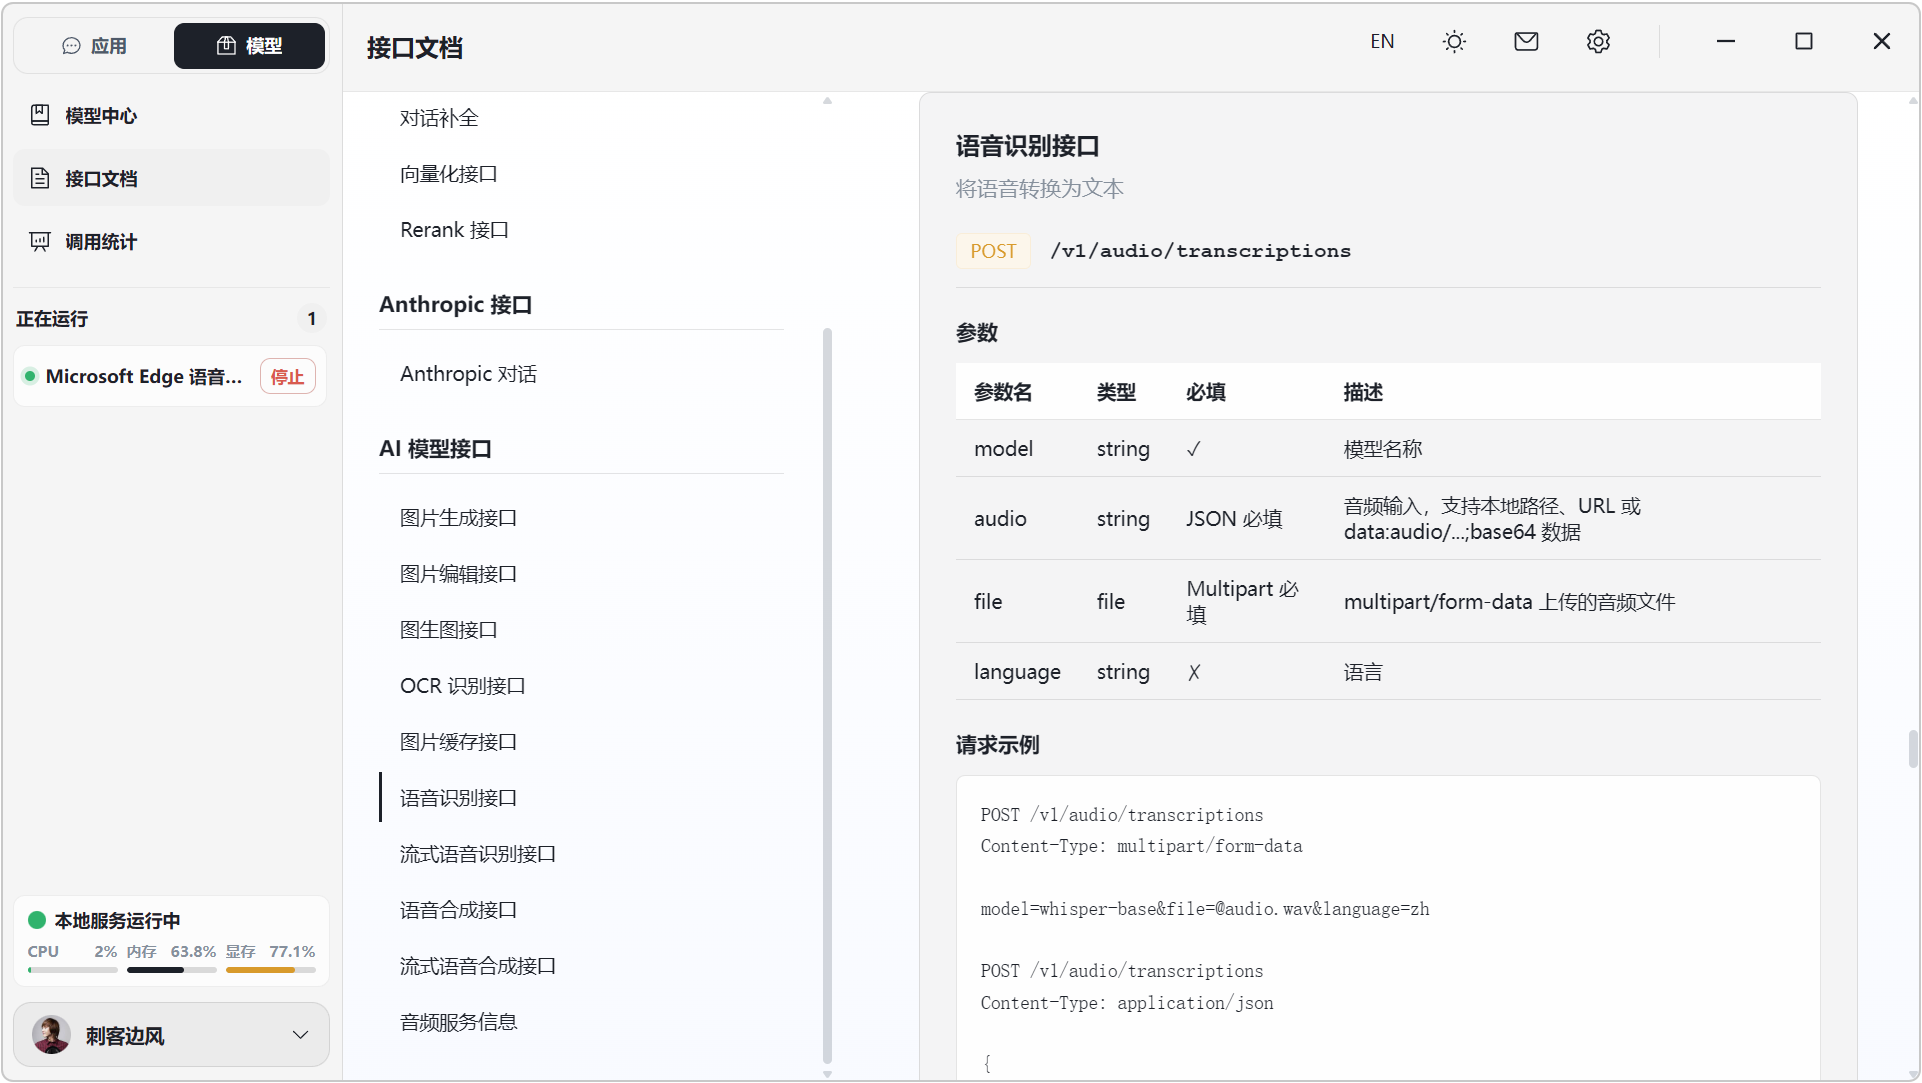Toggle the light/dark theme sun icon

point(1454,42)
